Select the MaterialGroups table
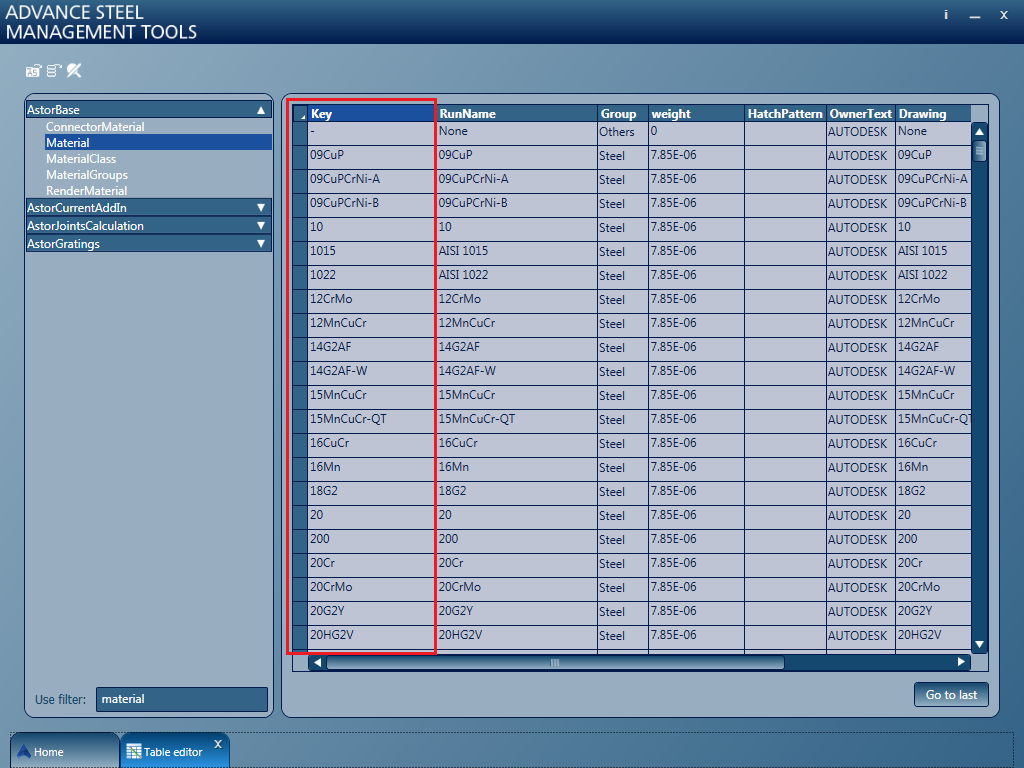The width and height of the screenshot is (1024, 768). click(x=87, y=175)
